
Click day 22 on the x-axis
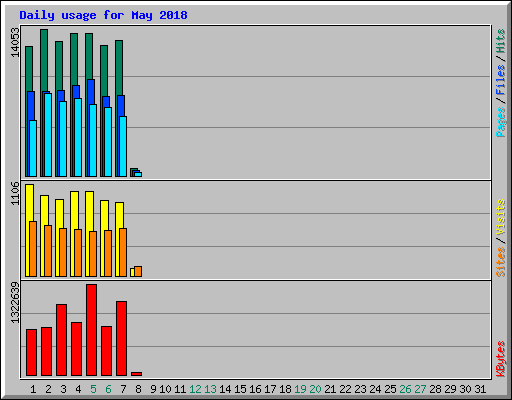click(x=345, y=389)
